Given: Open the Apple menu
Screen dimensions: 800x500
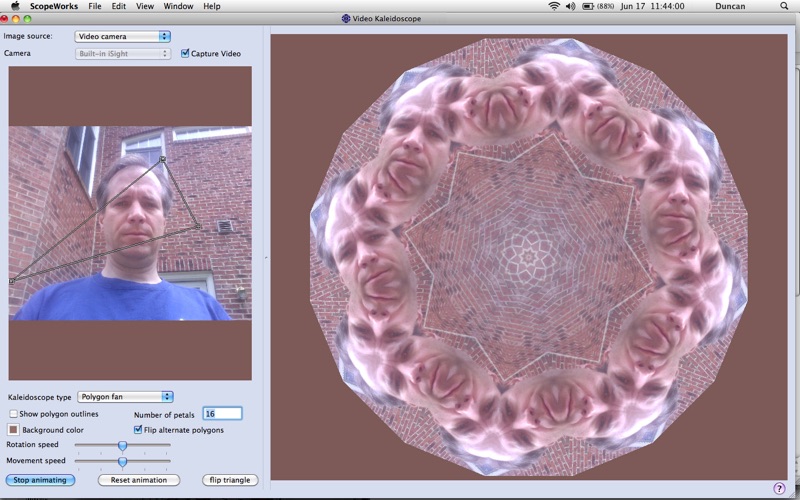Looking at the screenshot, I should point(15,6).
